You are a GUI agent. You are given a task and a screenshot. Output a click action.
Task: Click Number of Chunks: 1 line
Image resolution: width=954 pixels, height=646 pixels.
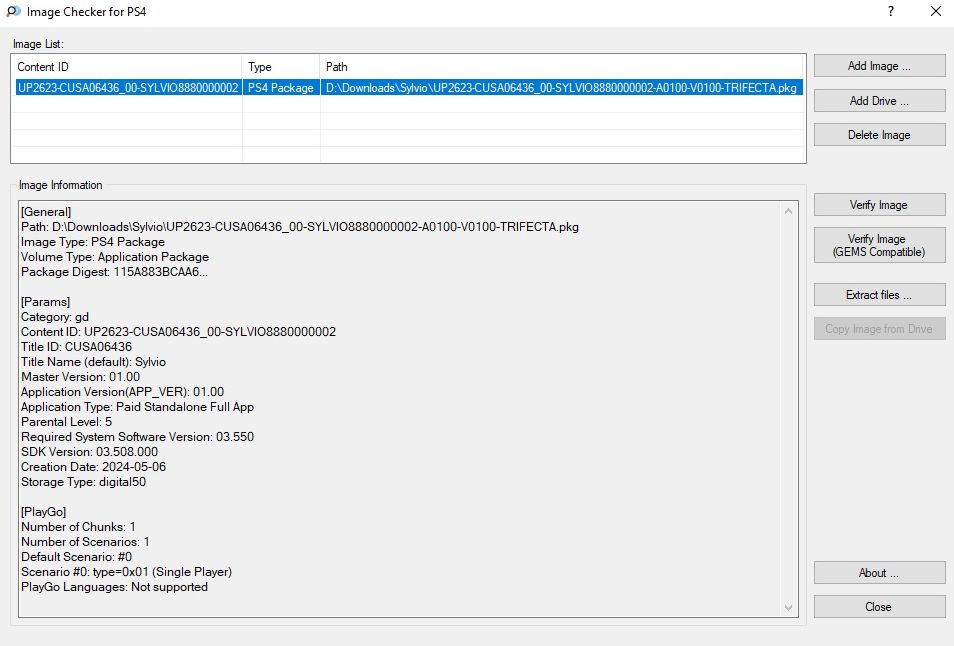point(78,527)
